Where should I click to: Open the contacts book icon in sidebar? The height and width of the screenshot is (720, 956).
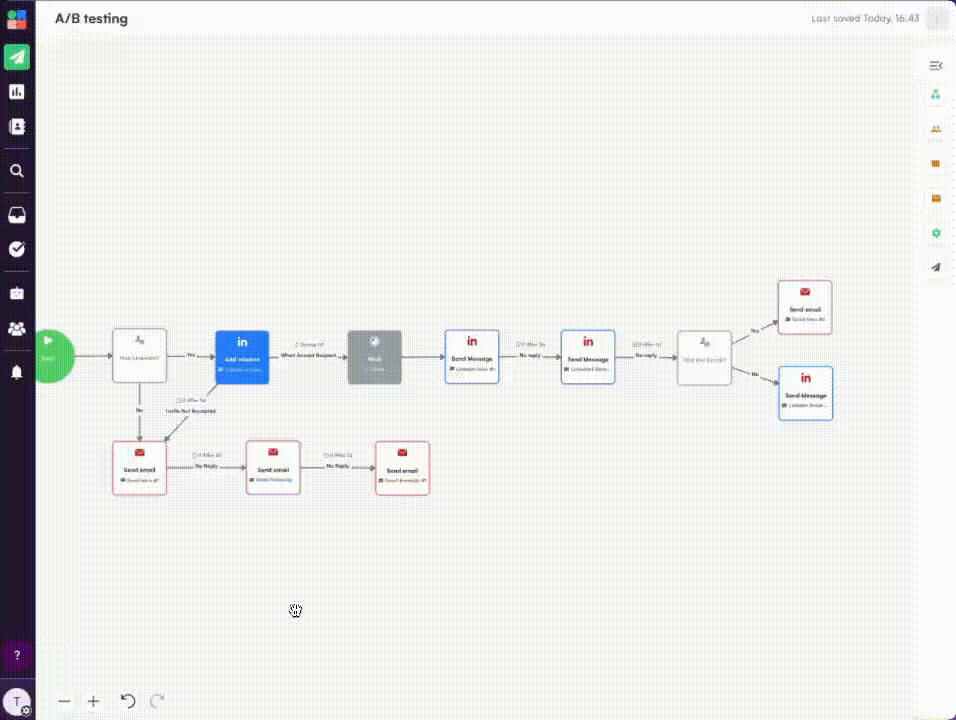(17, 127)
